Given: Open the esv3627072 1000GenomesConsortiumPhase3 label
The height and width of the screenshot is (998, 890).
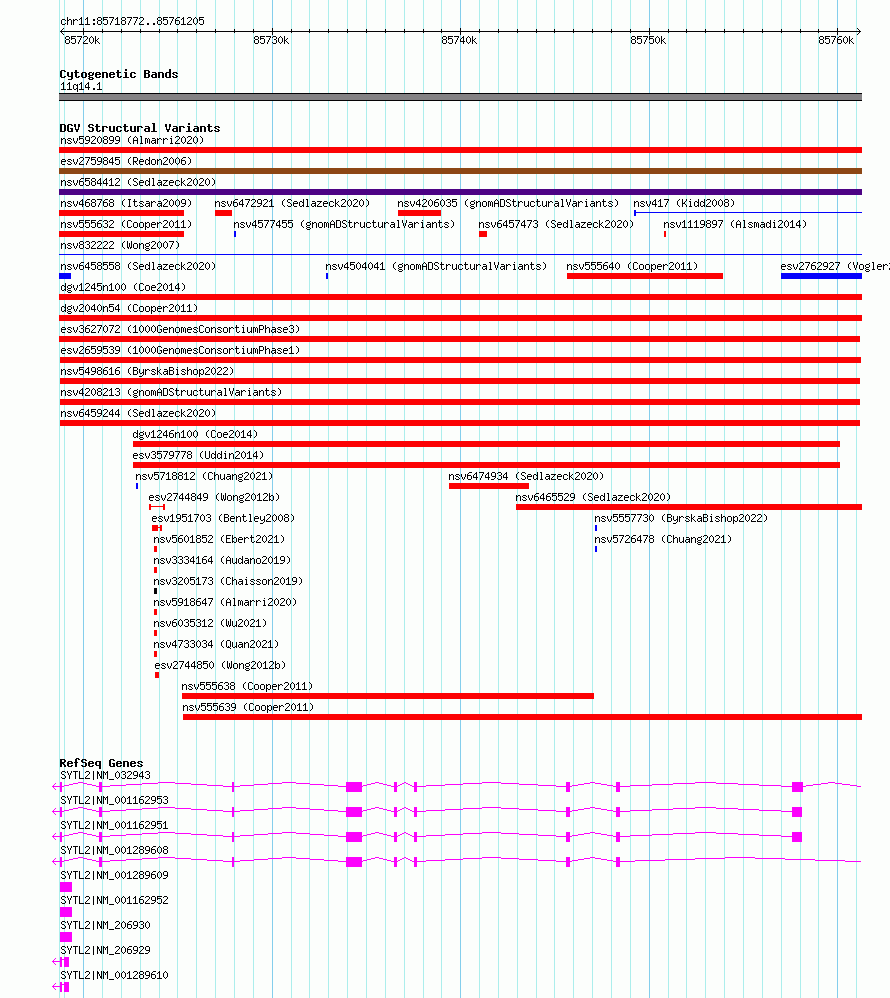Looking at the screenshot, I should (180, 329).
